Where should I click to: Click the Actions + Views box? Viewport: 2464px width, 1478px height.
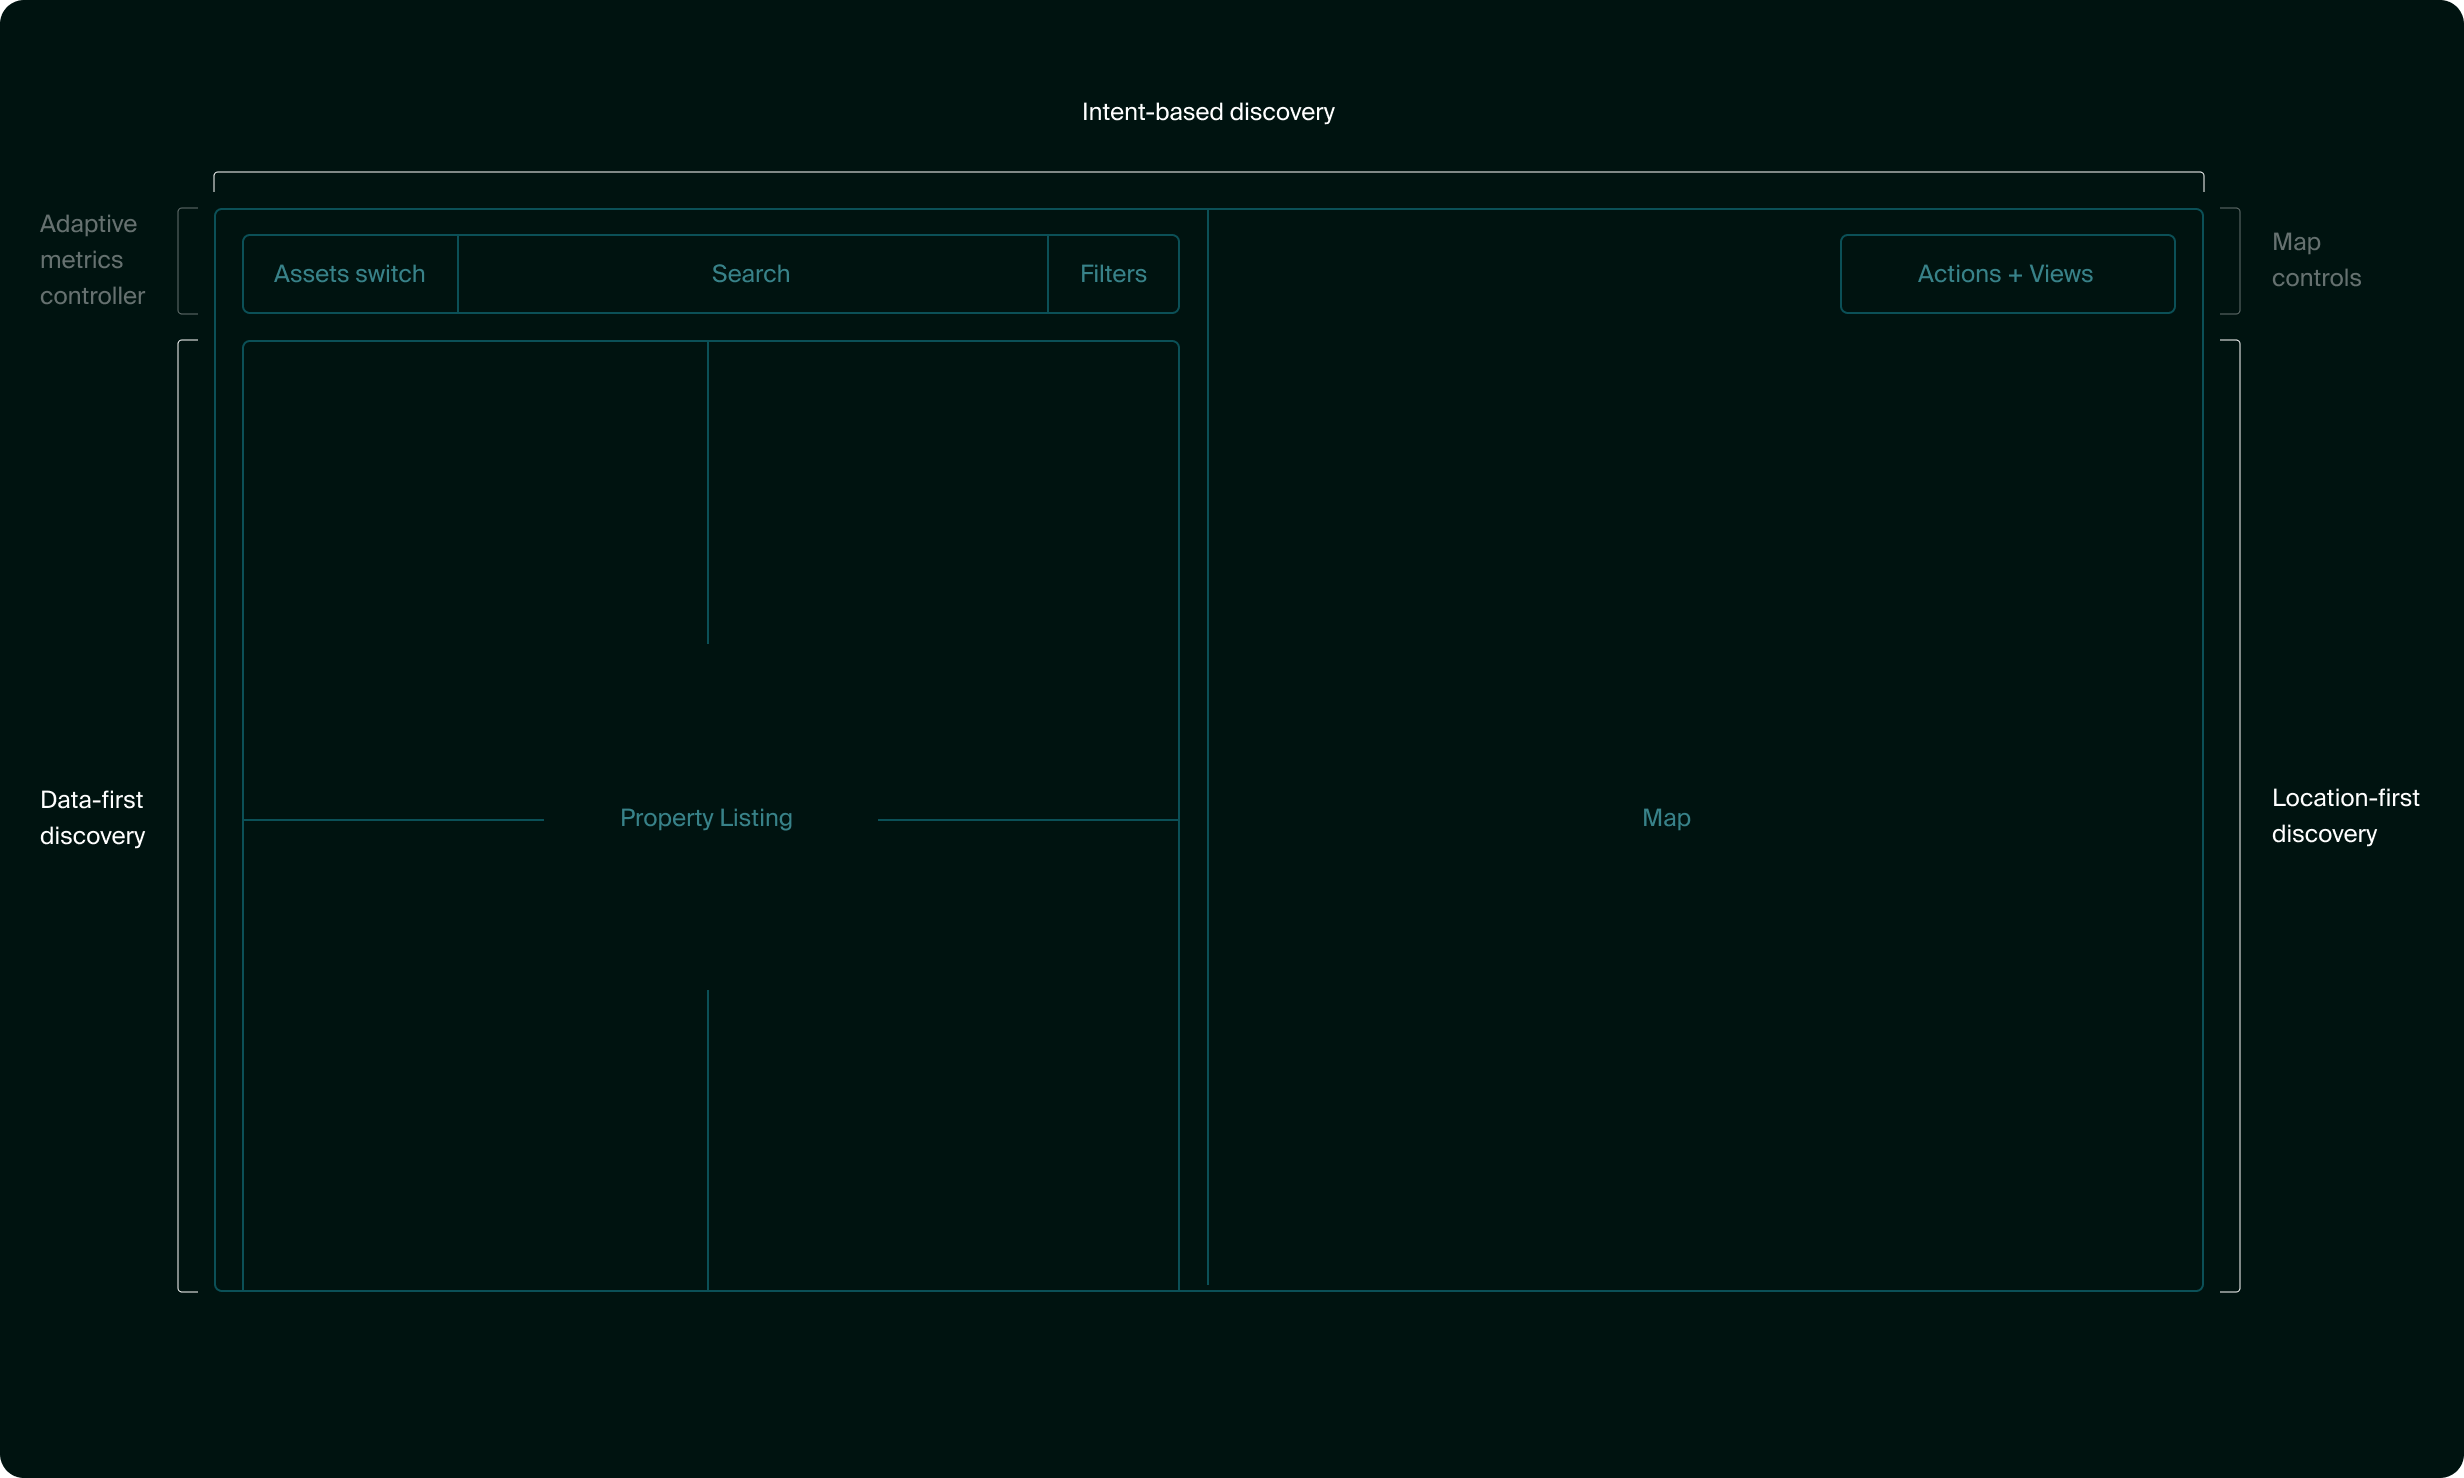(2007, 274)
